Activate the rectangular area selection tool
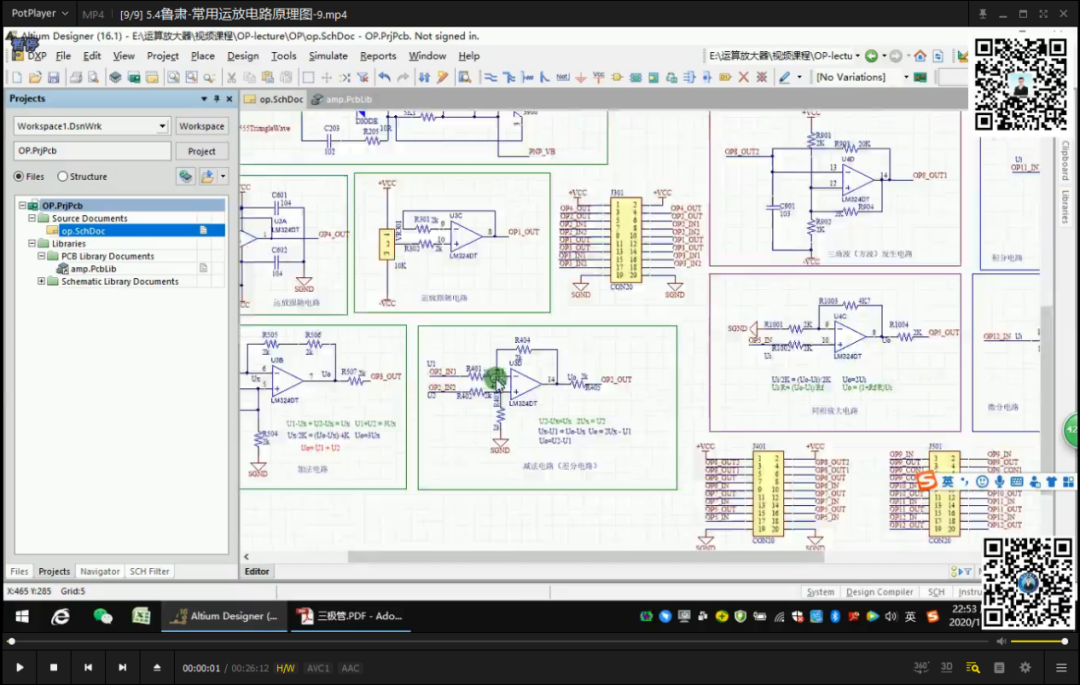Image resolution: width=1080 pixels, height=685 pixels. coord(308,78)
